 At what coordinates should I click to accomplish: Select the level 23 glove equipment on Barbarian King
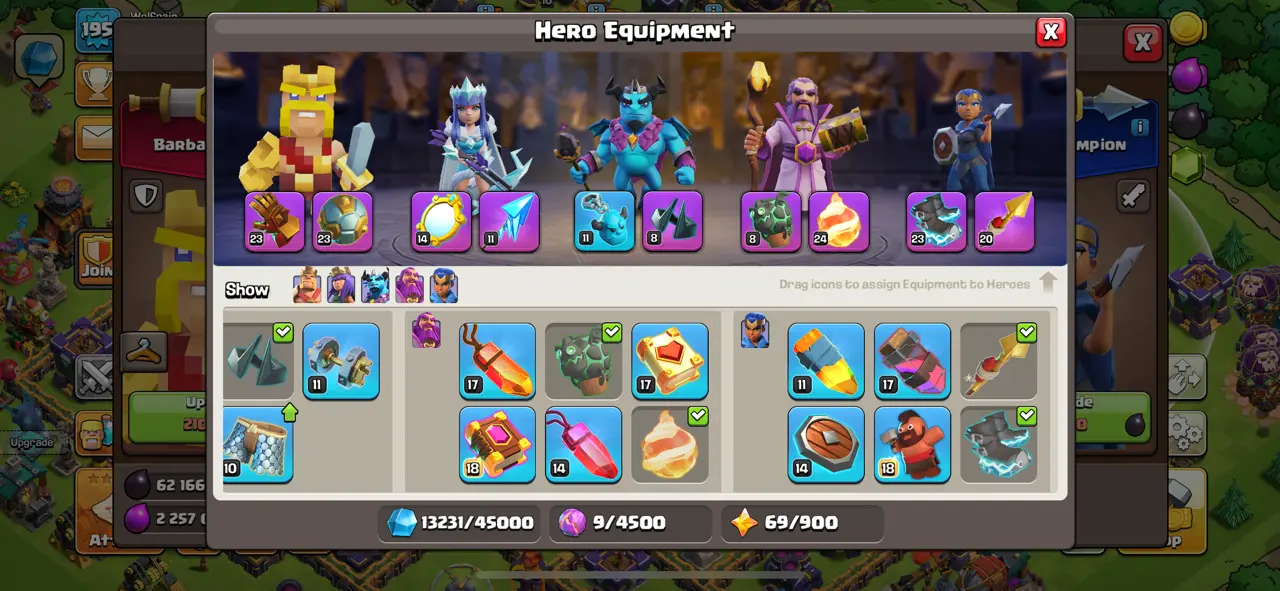point(275,221)
